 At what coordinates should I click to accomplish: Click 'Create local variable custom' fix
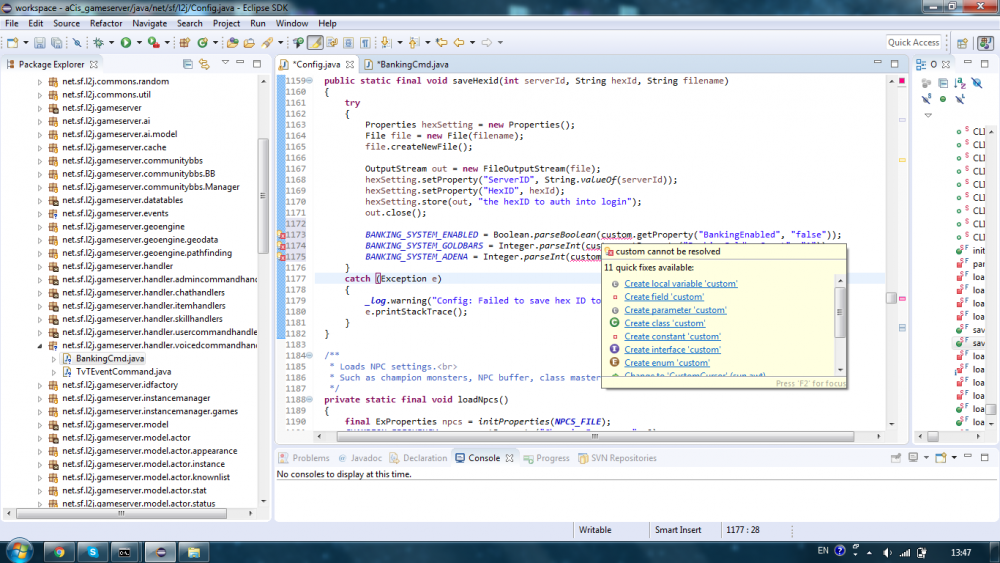point(680,284)
